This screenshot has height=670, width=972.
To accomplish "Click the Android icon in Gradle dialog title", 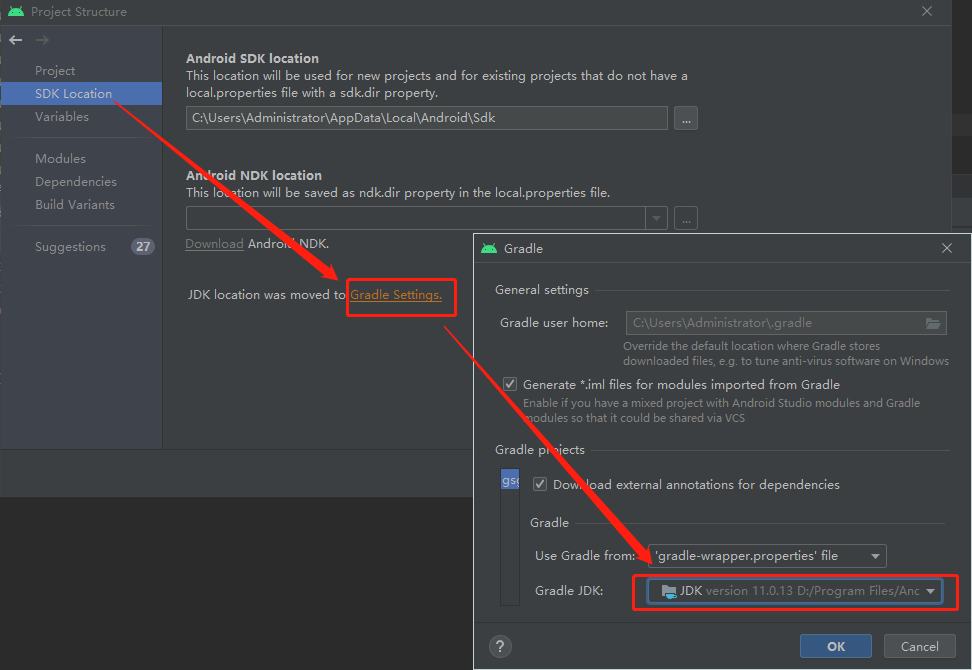I will [x=489, y=249].
